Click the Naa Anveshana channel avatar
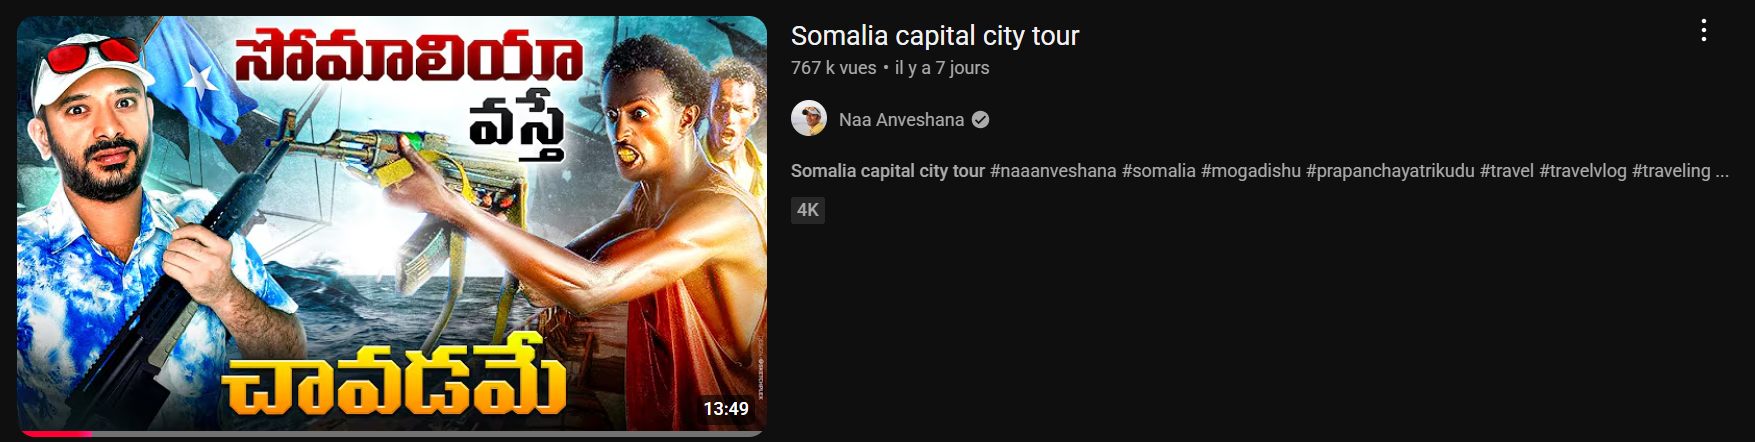1755x442 pixels. [x=809, y=118]
